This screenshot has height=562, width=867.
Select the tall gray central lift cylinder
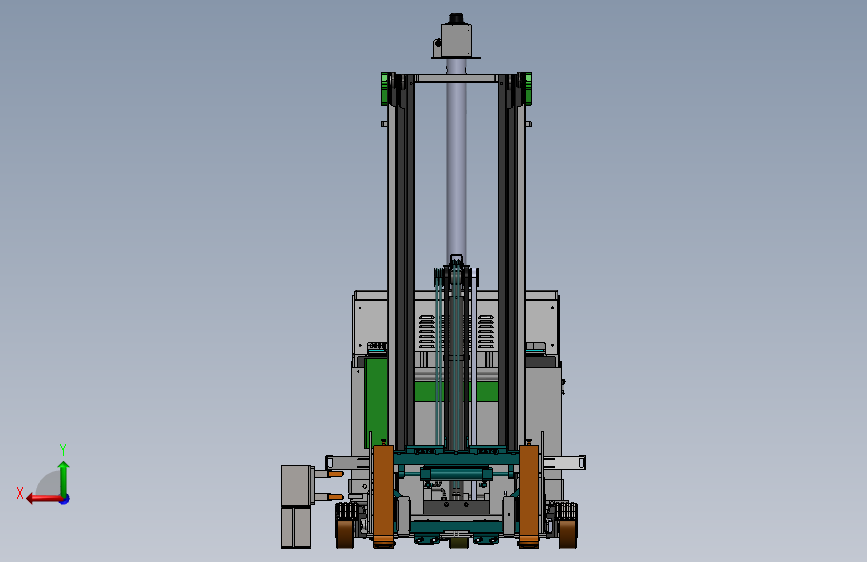(x=456, y=158)
